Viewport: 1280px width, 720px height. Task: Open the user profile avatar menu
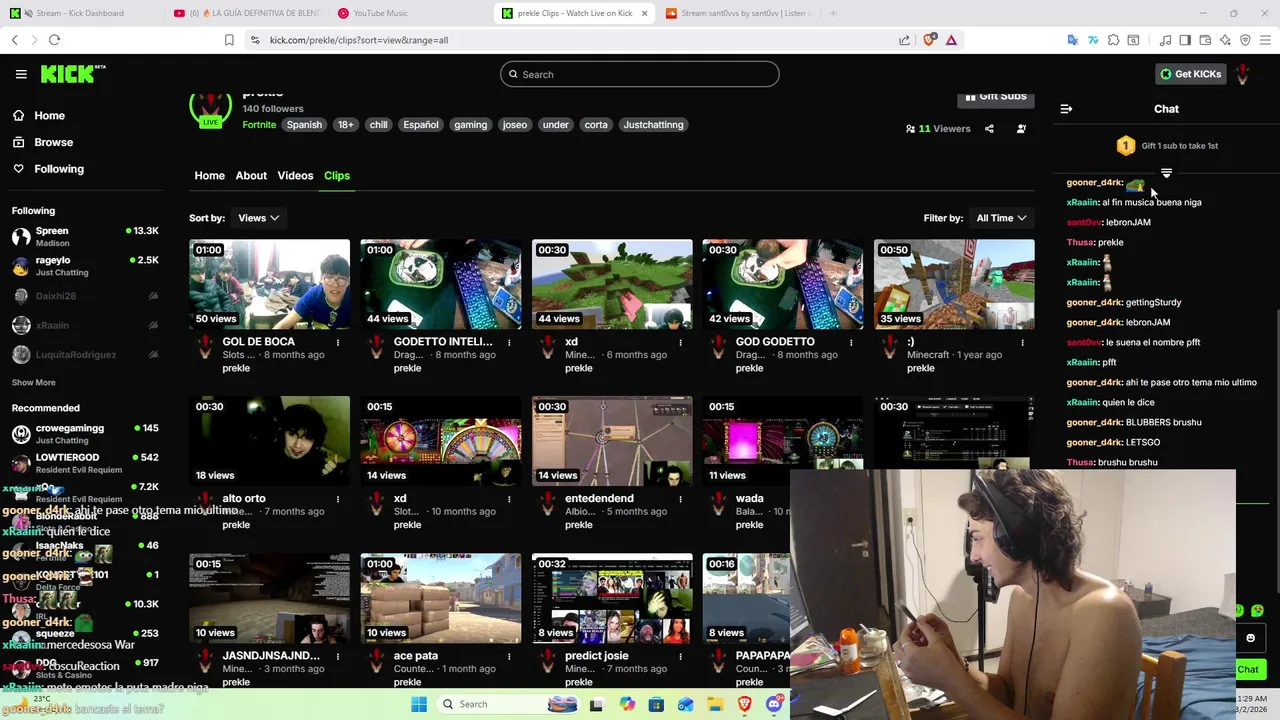[1243, 74]
